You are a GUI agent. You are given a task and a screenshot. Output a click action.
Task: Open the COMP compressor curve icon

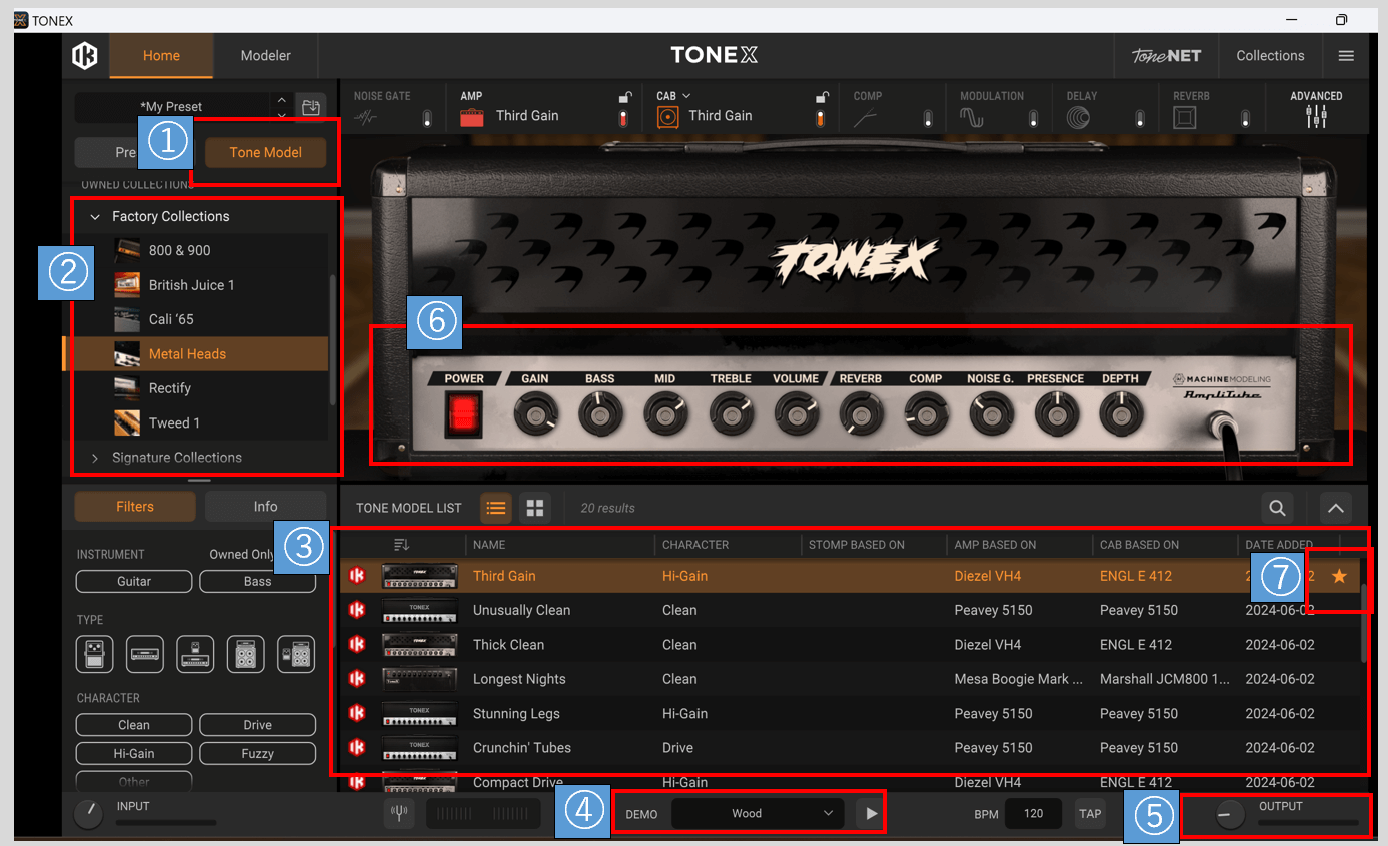click(866, 118)
